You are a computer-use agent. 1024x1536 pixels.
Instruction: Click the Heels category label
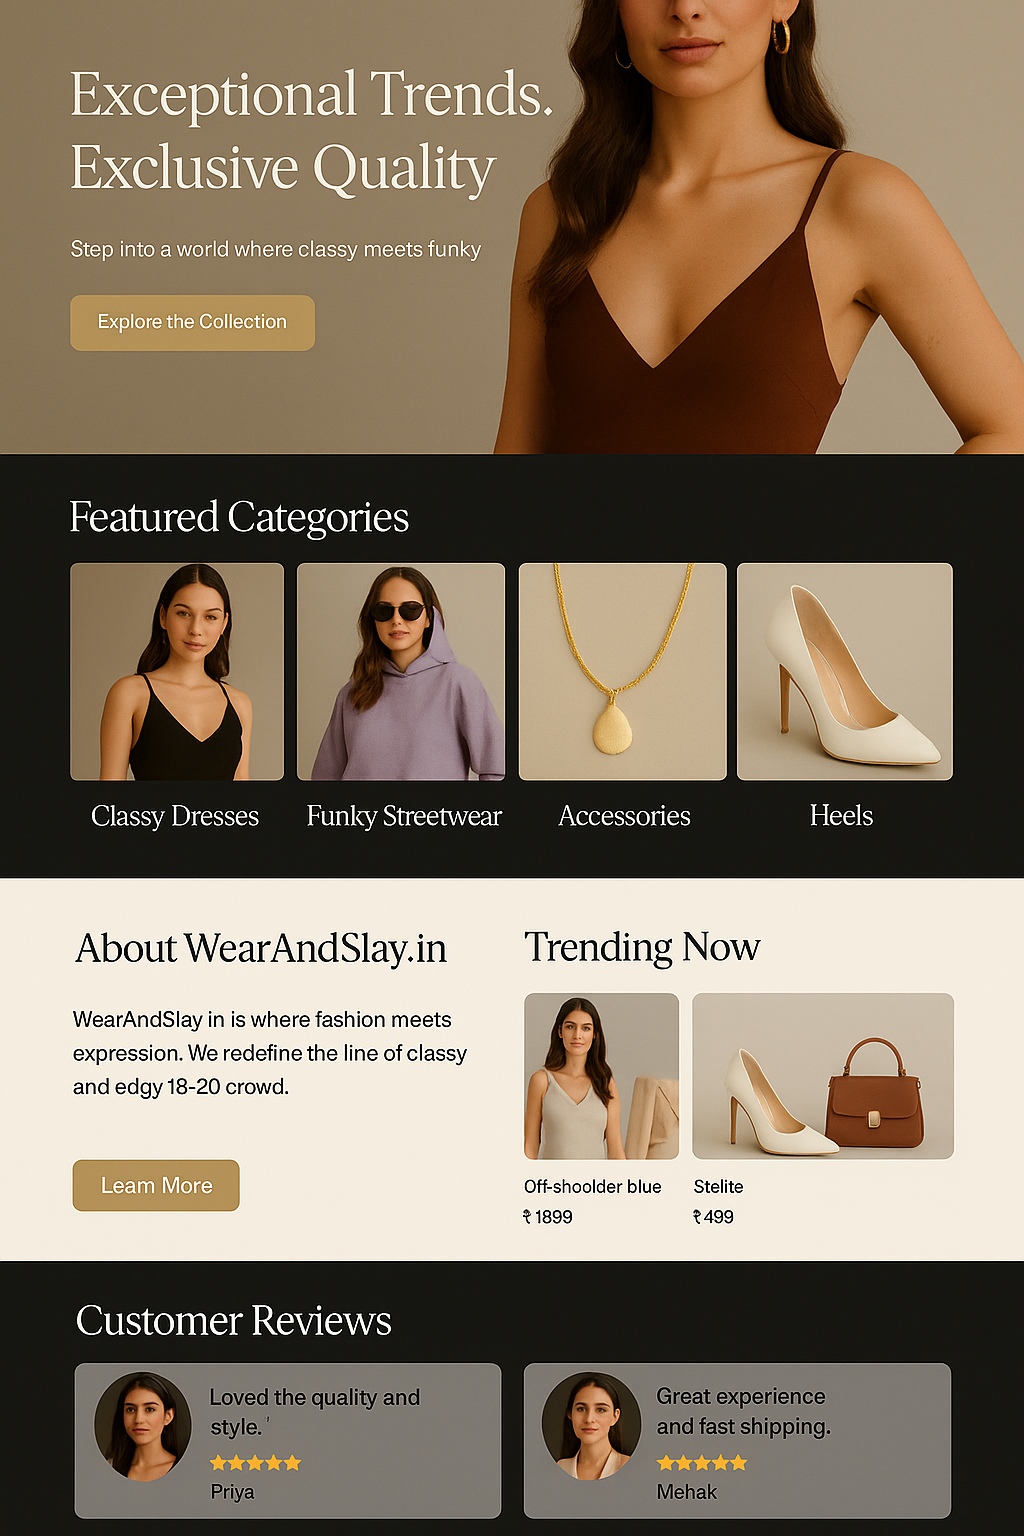click(x=841, y=816)
